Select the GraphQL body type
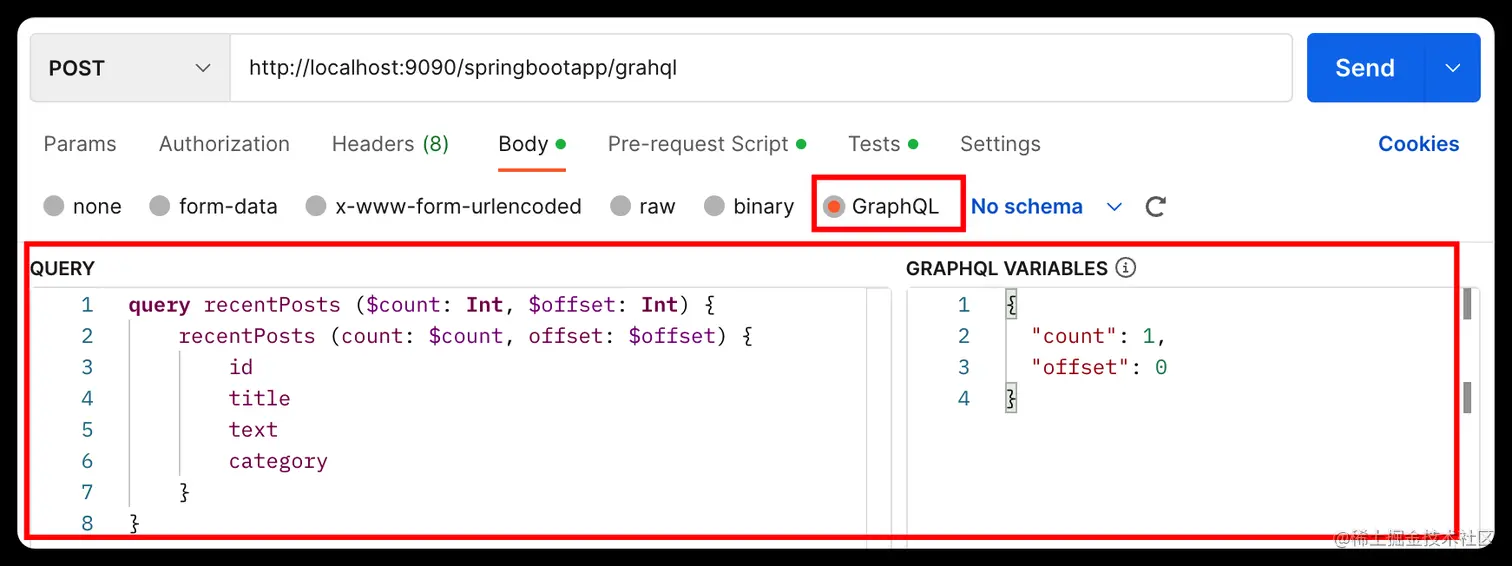This screenshot has height=566, width=1512. click(834, 207)
